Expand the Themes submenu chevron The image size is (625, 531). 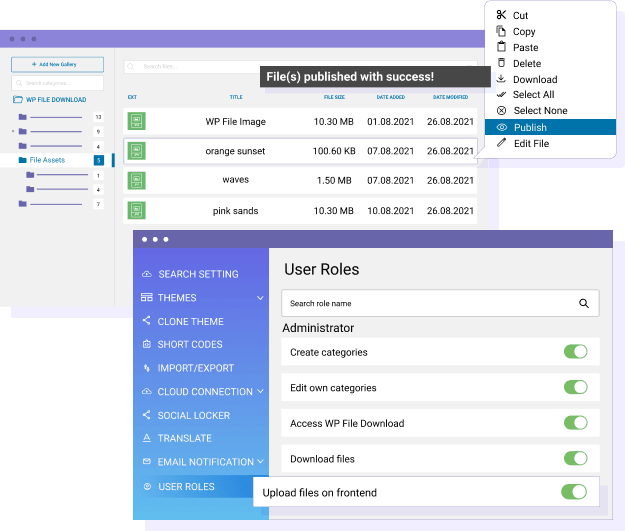[x=260, y=298]
